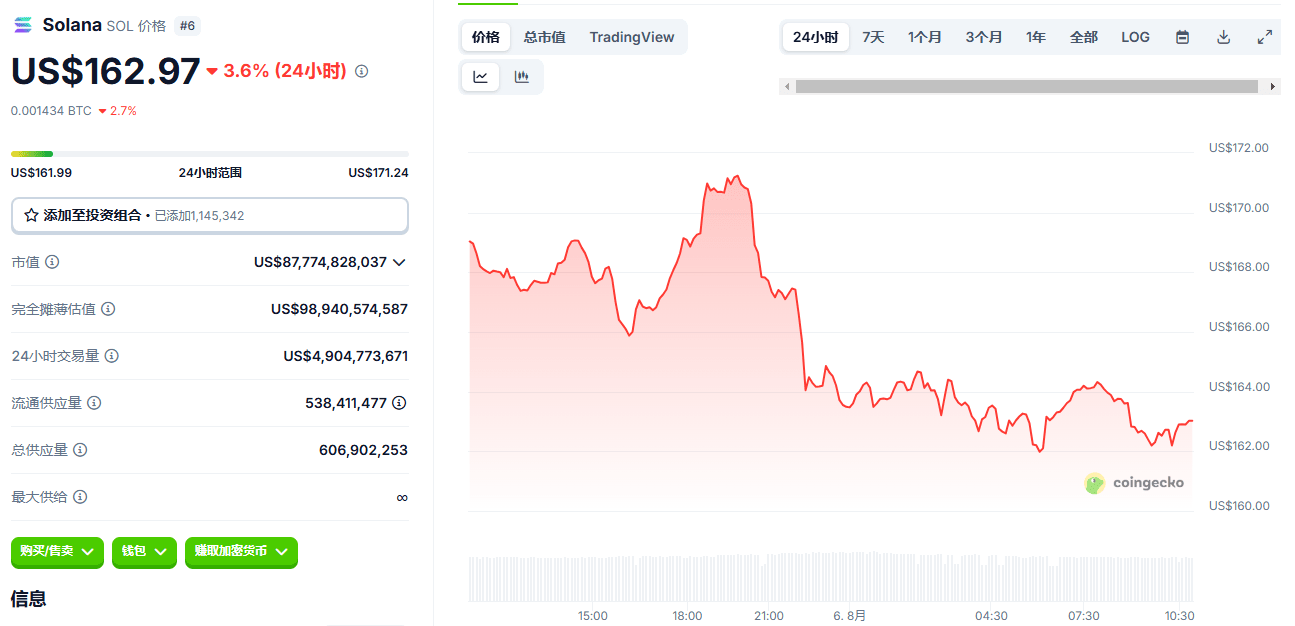Open info icon beside 538,411,477 value
This screenshot has height=626, width=1295.
click(399, 403)
